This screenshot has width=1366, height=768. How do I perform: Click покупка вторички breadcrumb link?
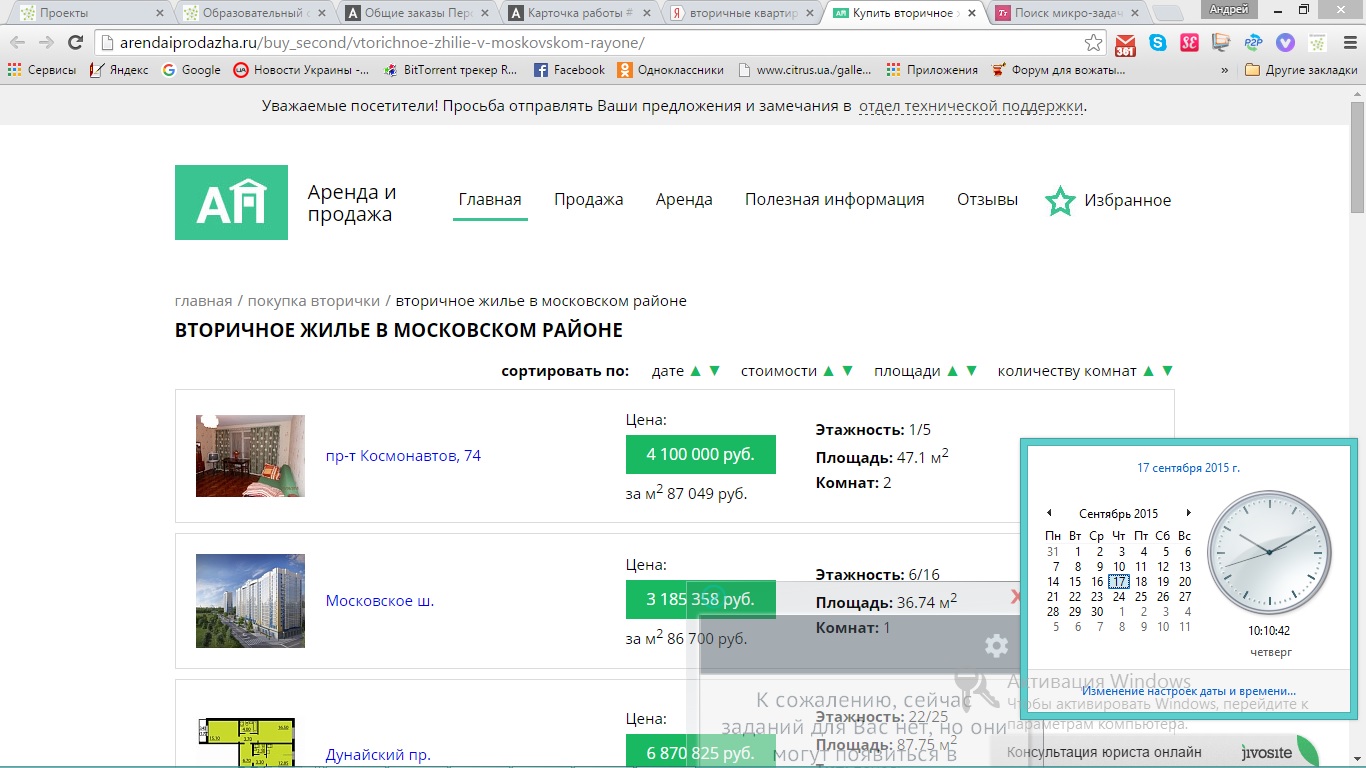314,301
